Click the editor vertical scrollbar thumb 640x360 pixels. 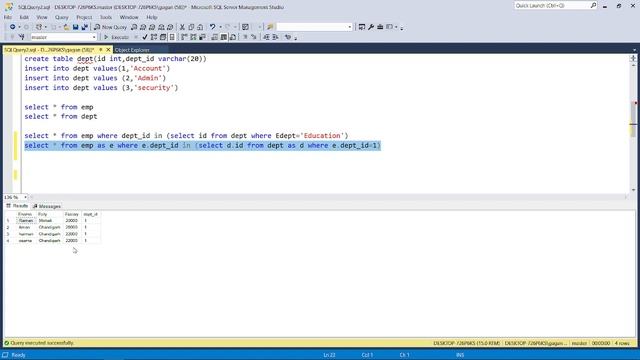633,118
